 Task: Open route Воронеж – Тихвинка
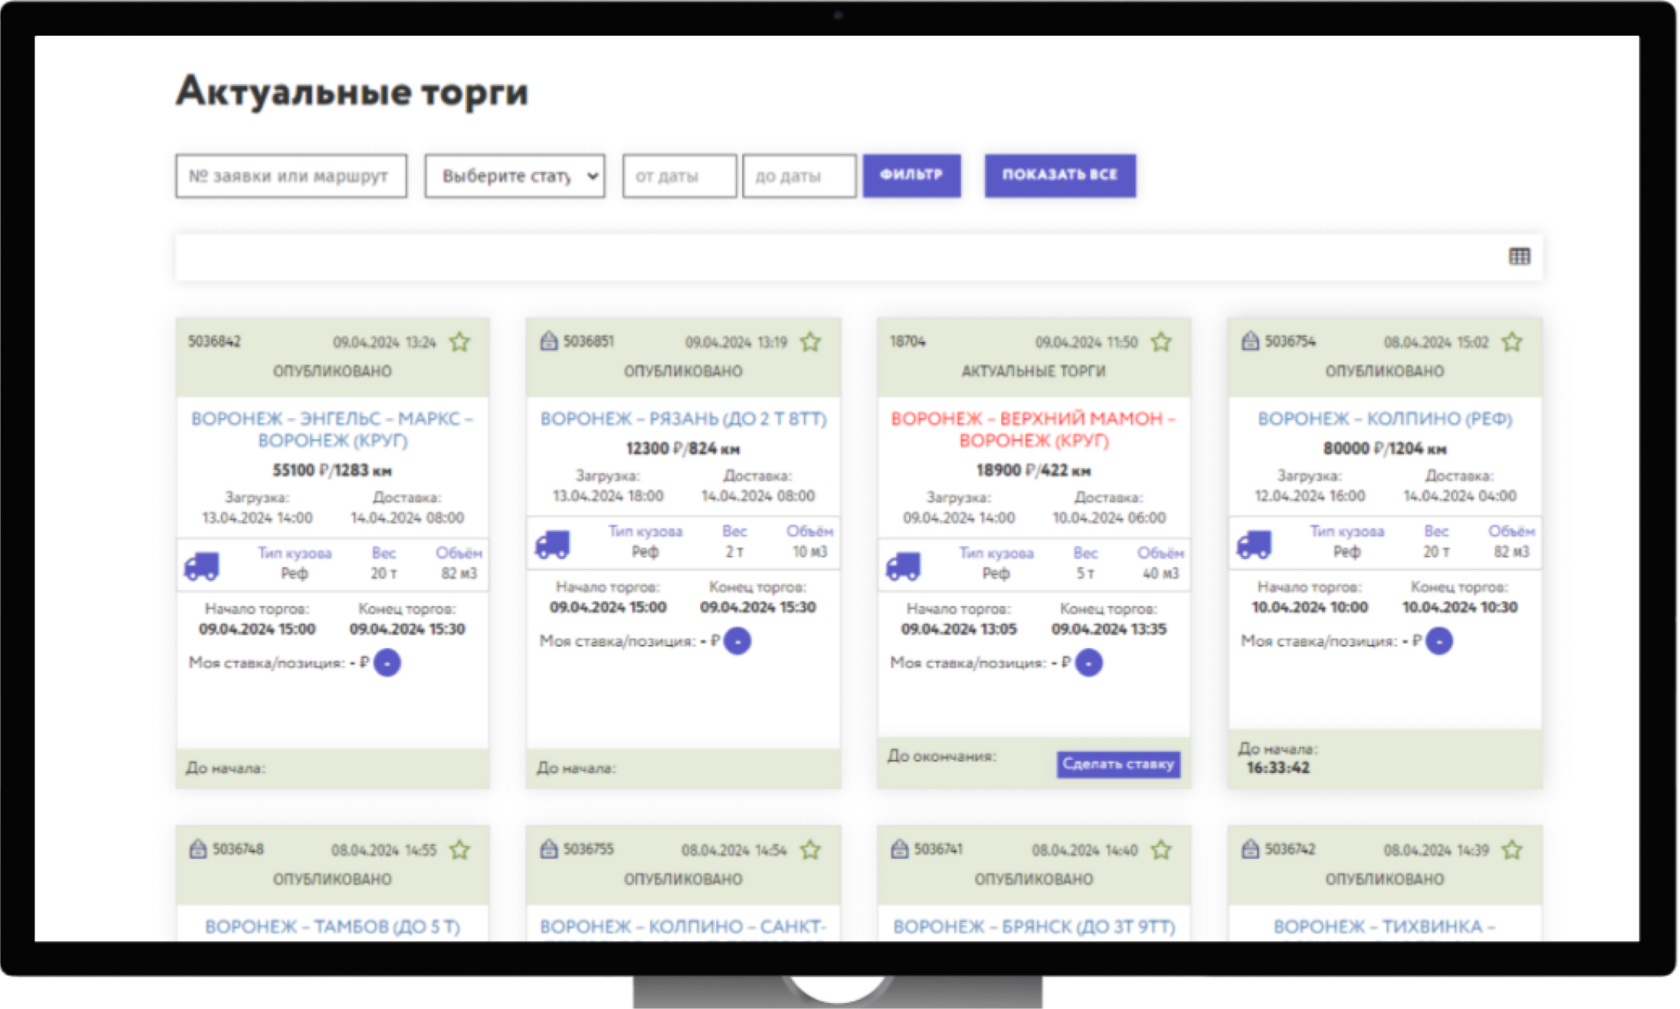coord(1385,927)
